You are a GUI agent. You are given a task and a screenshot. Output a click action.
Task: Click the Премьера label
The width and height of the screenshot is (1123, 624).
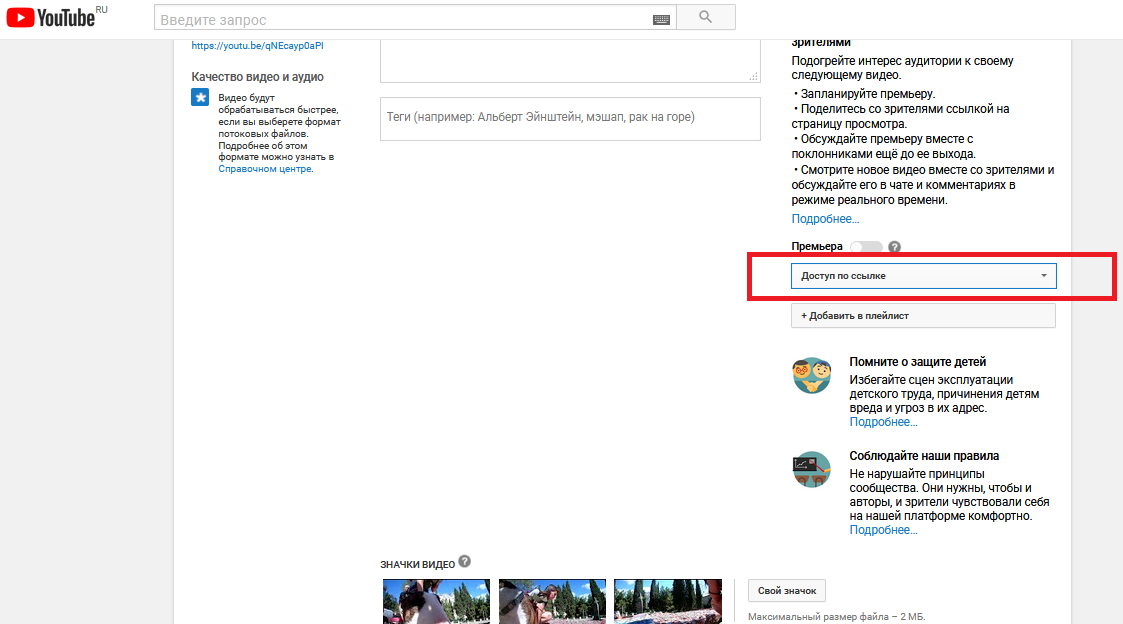point(816,246)
